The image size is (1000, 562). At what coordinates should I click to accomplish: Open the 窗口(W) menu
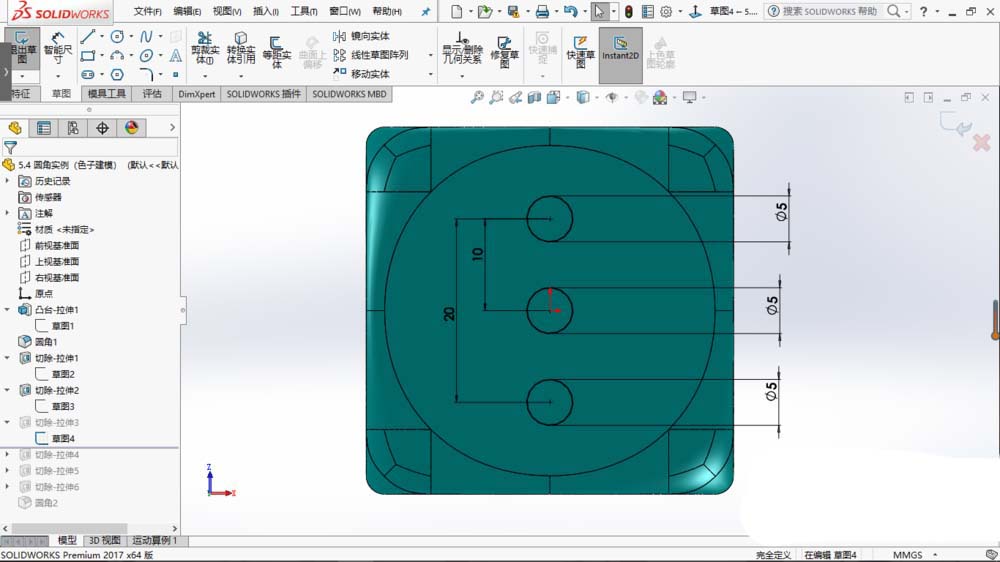[x=345, y=11]
